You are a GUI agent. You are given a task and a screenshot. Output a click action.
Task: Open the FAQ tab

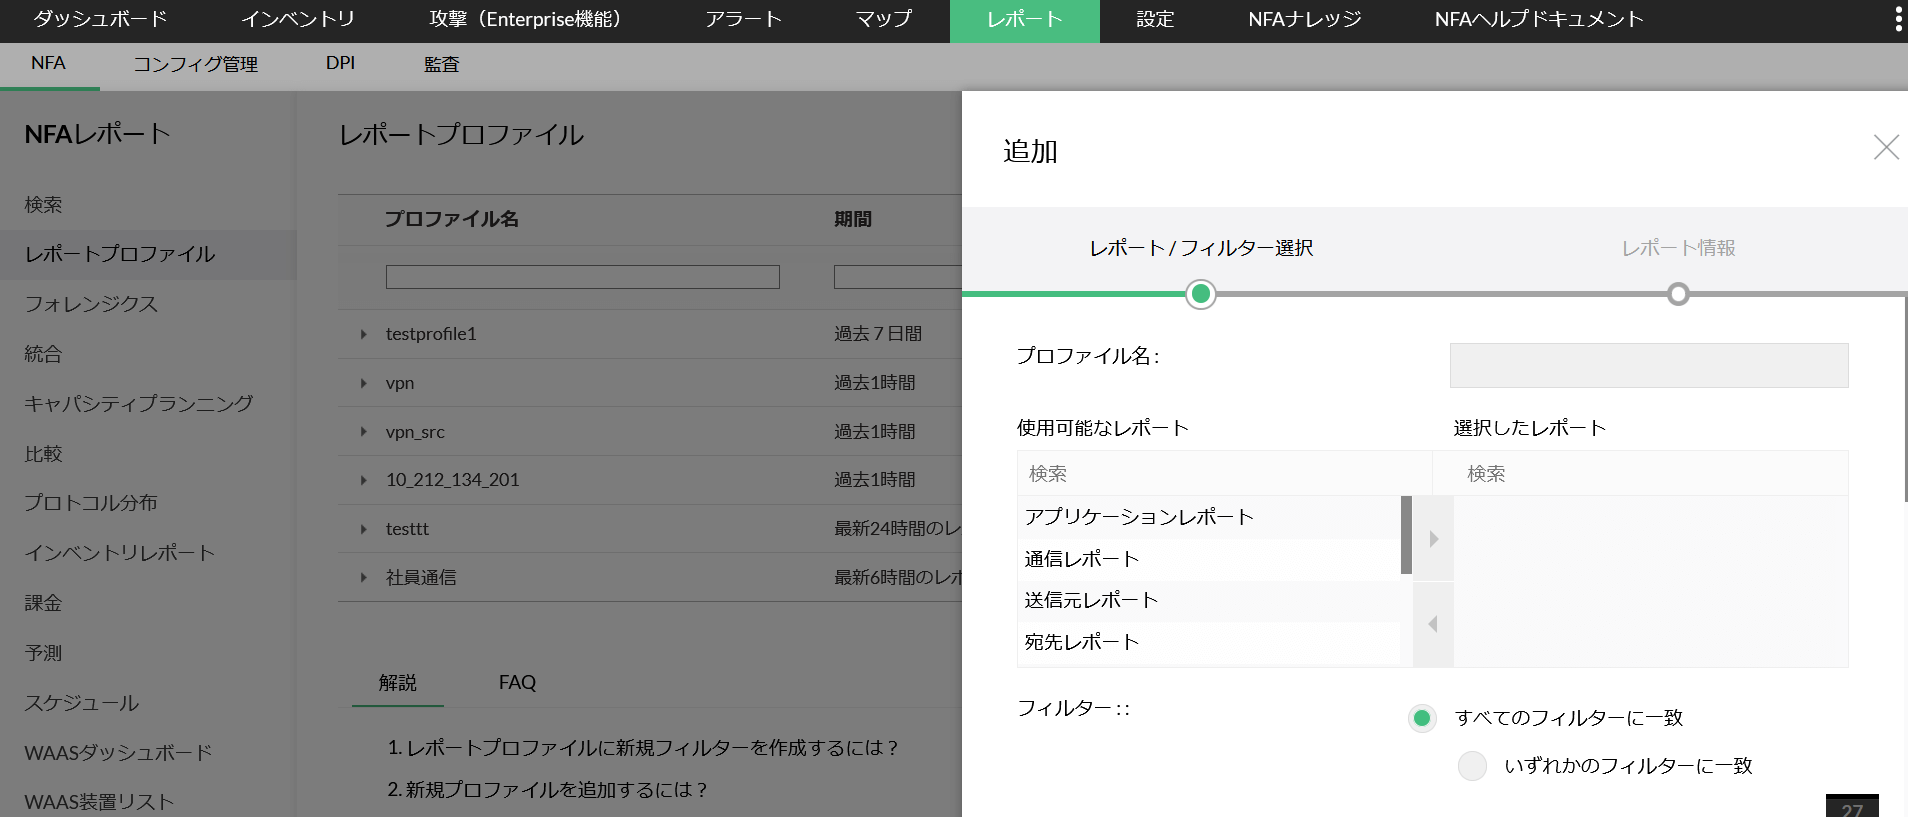pos(517,683)
